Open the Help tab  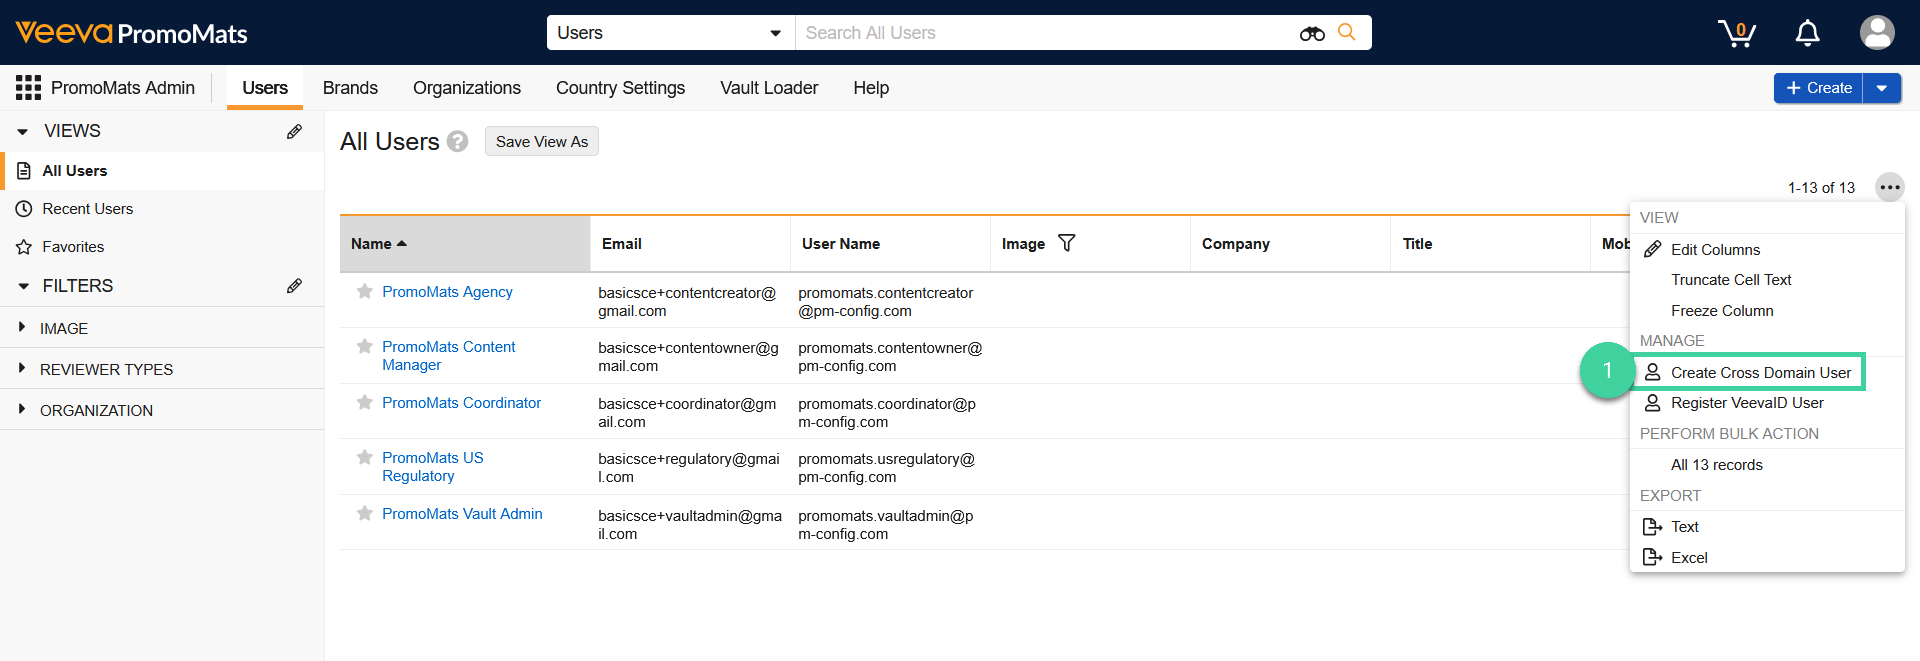pyautogui.click(x=871, y=88)
